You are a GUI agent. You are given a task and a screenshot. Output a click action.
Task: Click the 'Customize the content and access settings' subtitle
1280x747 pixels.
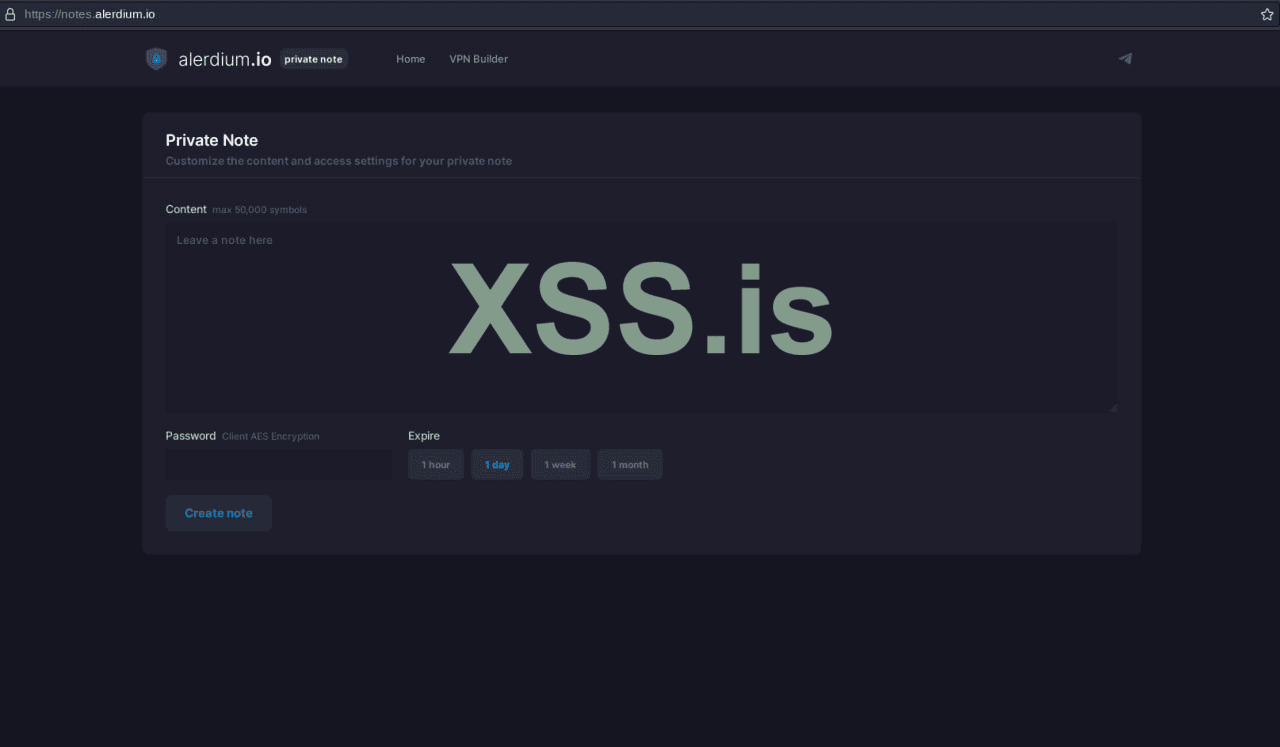pos(339,161)
